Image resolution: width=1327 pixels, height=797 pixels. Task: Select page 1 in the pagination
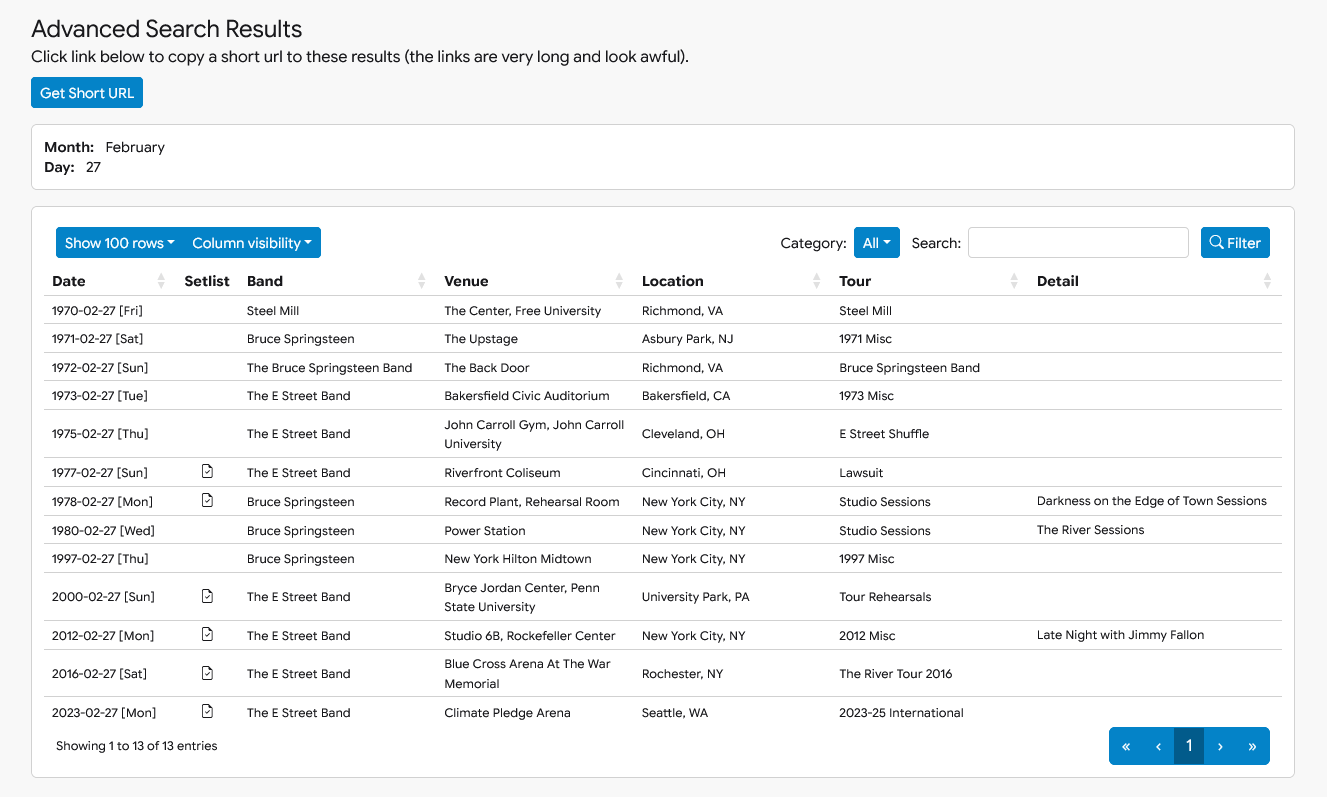click(x=1188, y=746)
